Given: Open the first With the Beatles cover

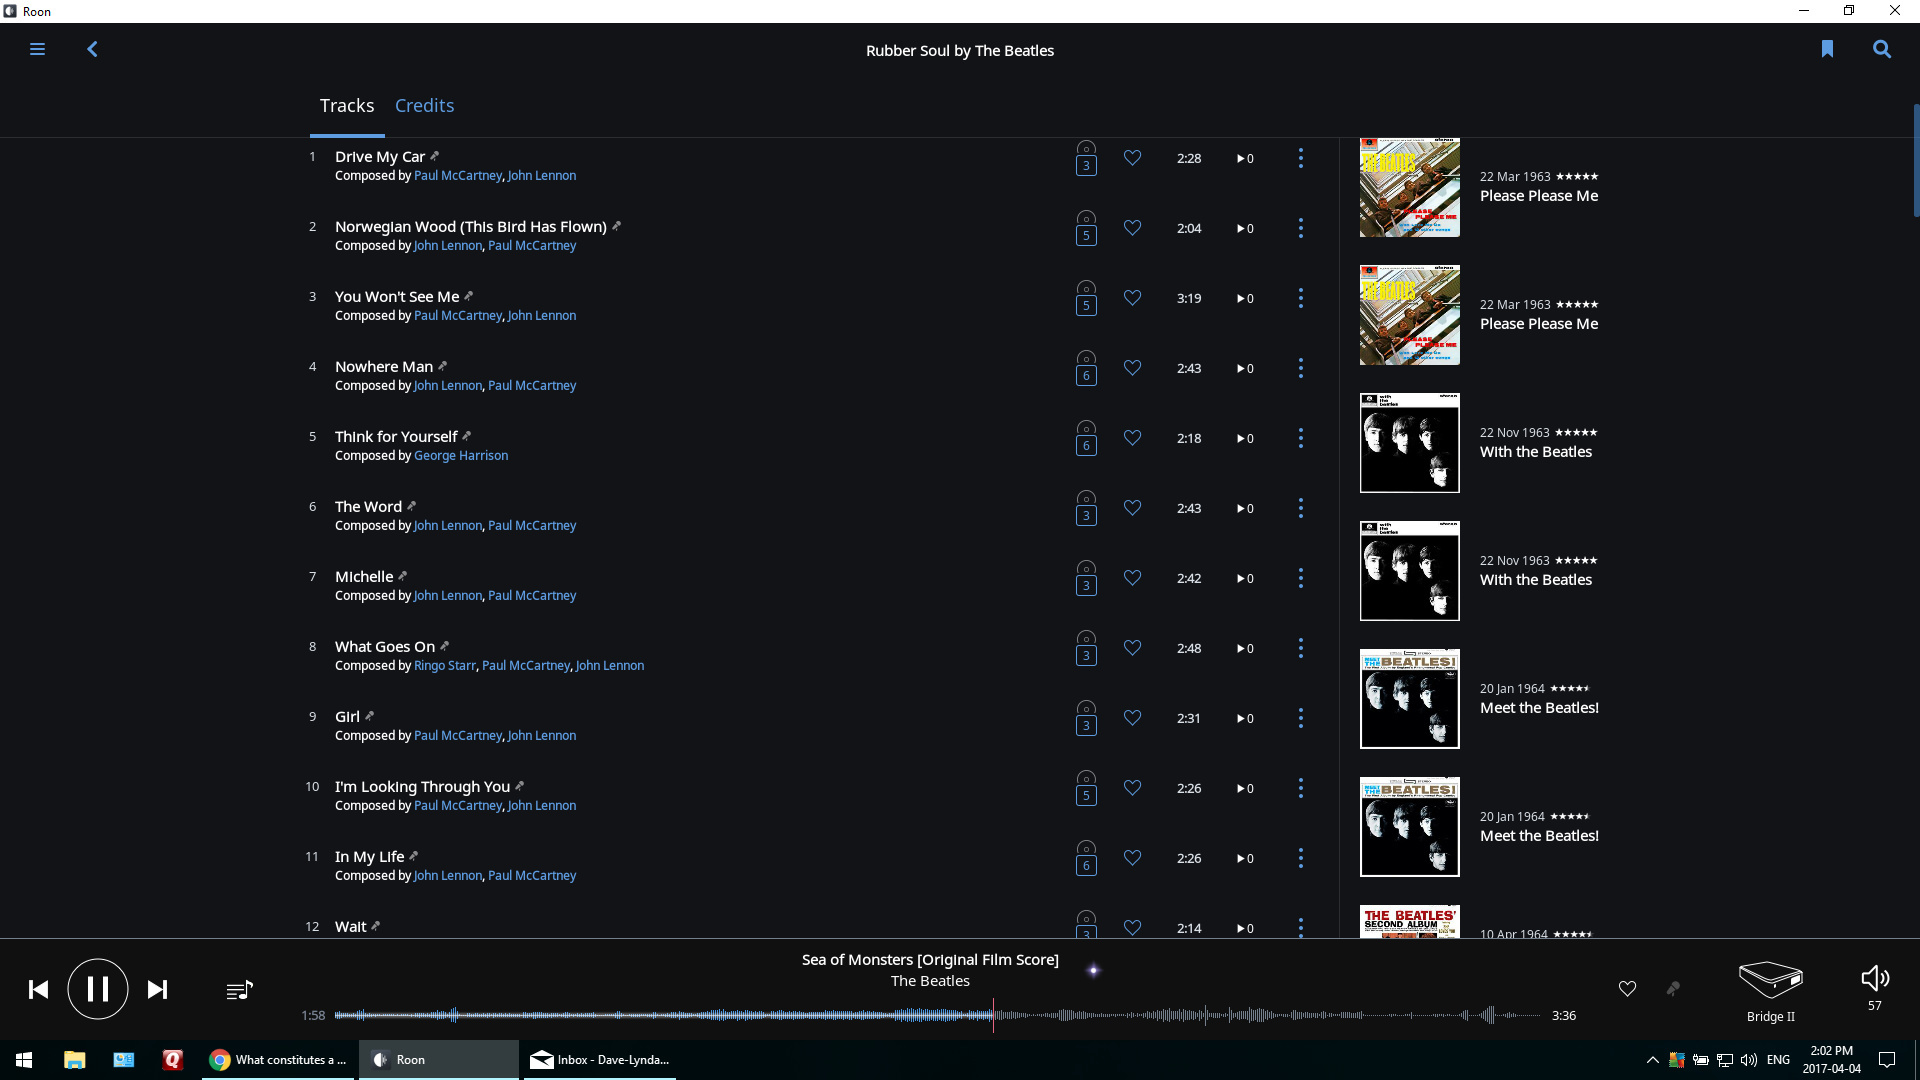Looking at the screenshot, I should (1409, 443).
